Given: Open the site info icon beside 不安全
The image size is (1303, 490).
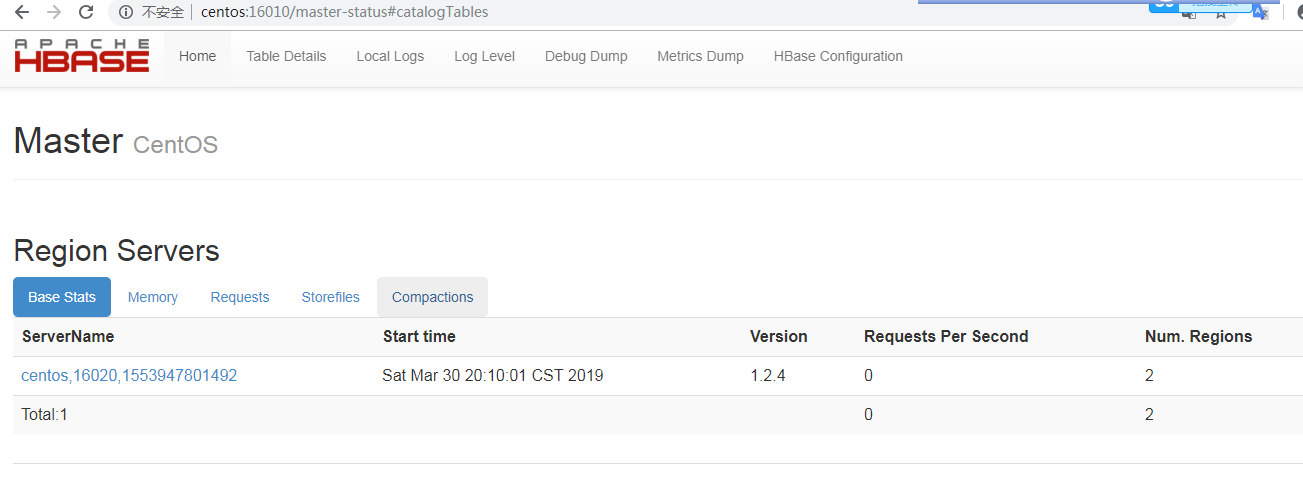Looking at the screenshot, I should pos(126,13).
